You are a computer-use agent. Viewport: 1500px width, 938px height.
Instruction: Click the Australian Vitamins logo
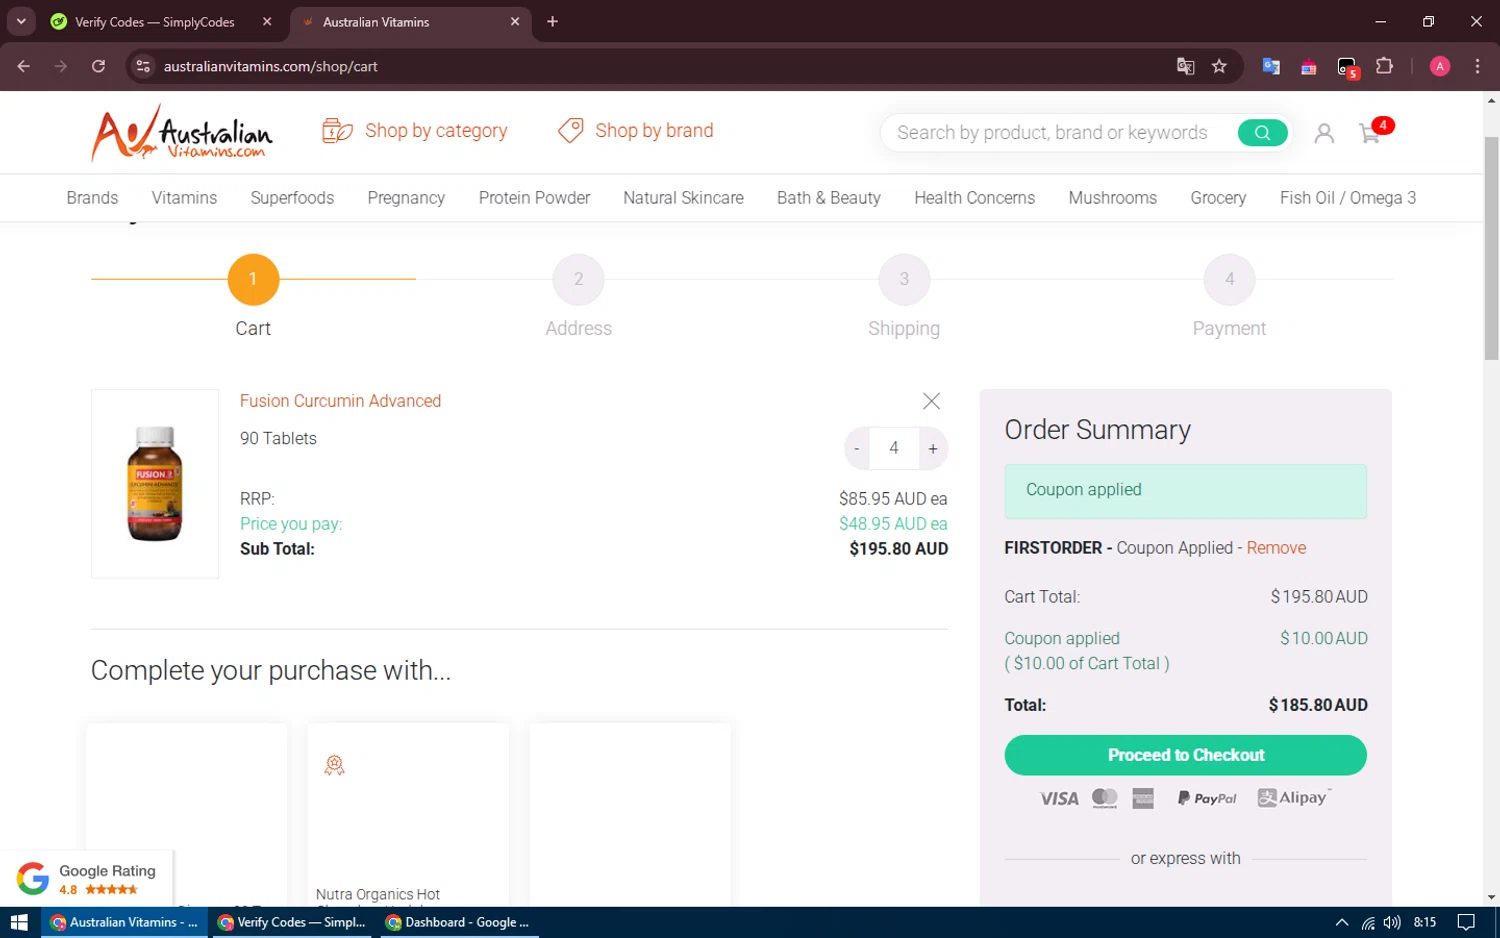[182, 133]
